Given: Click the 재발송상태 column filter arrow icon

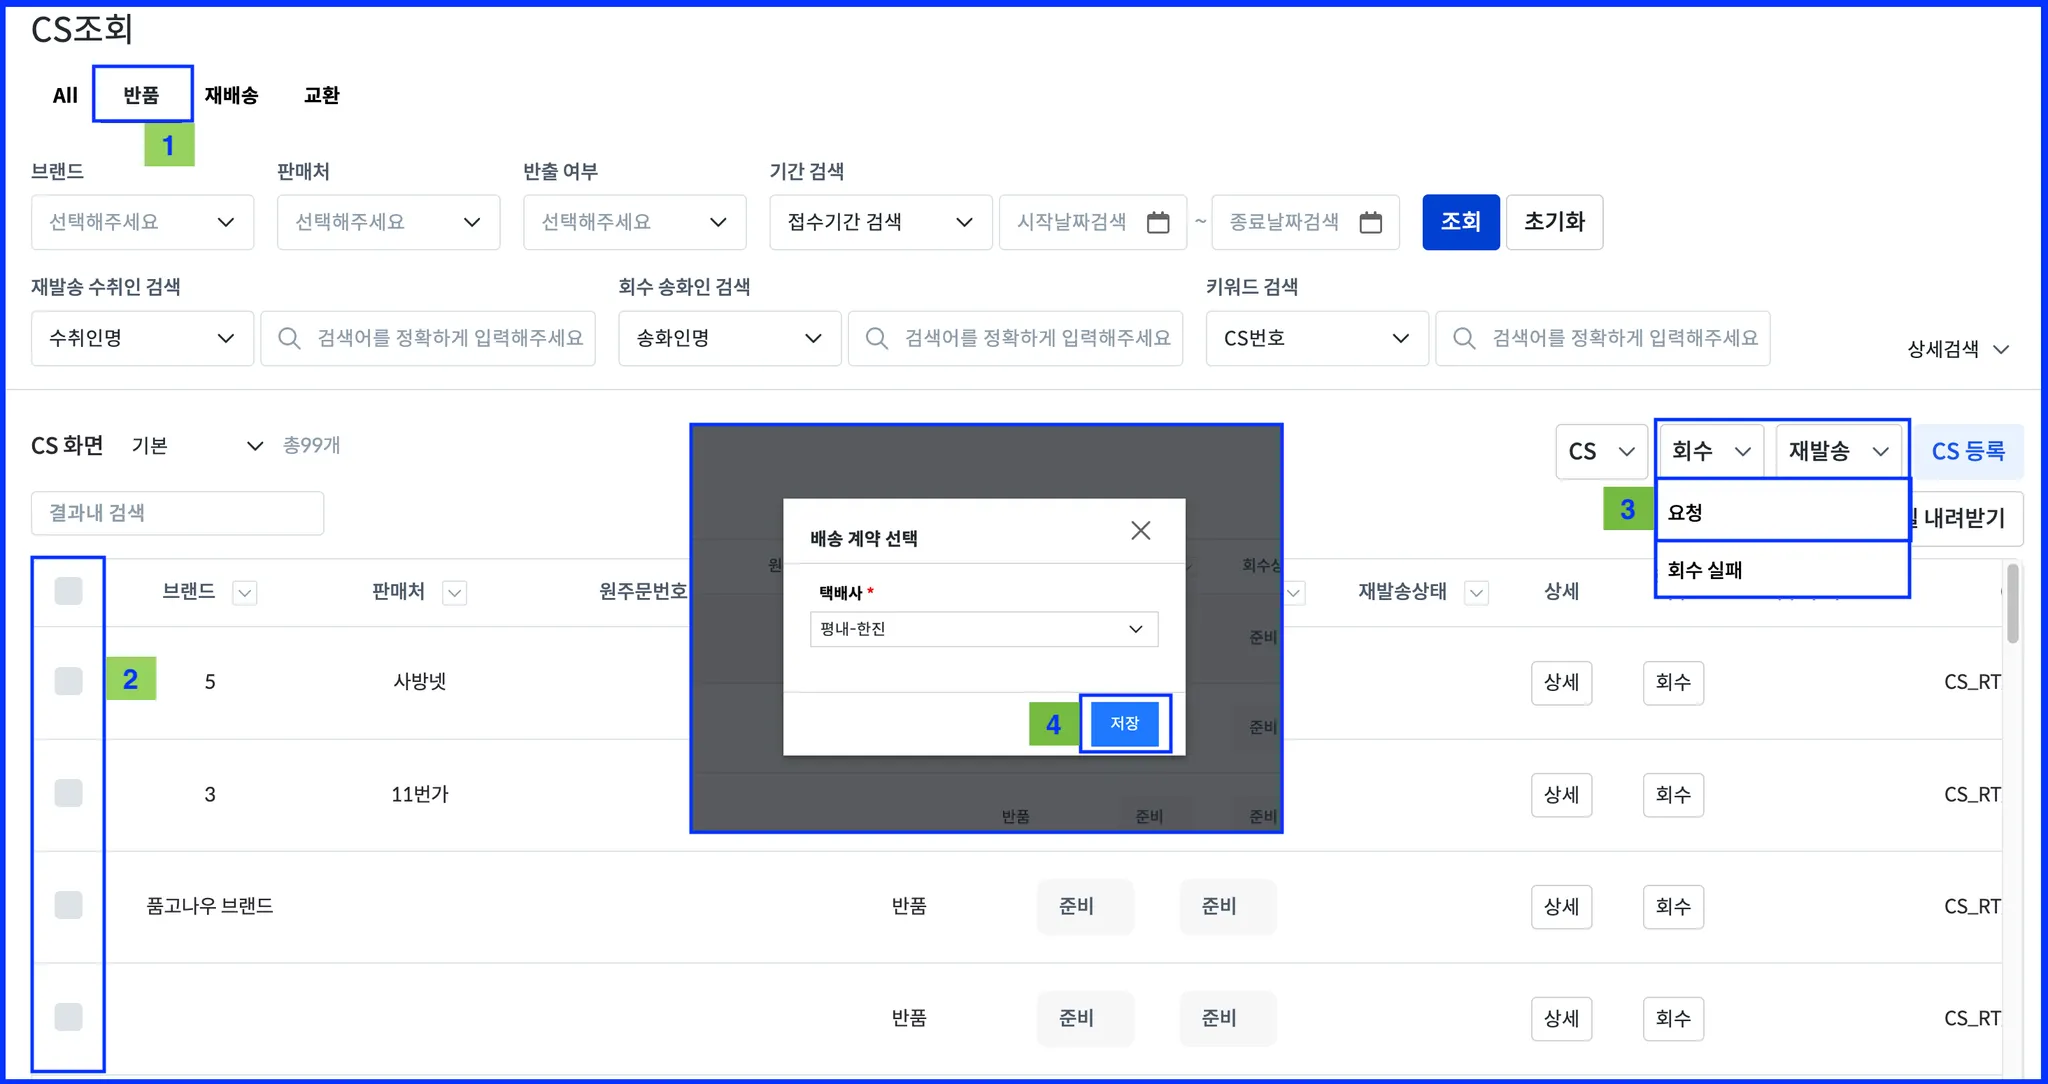Looking at the screenshot, I should 1476,593.
